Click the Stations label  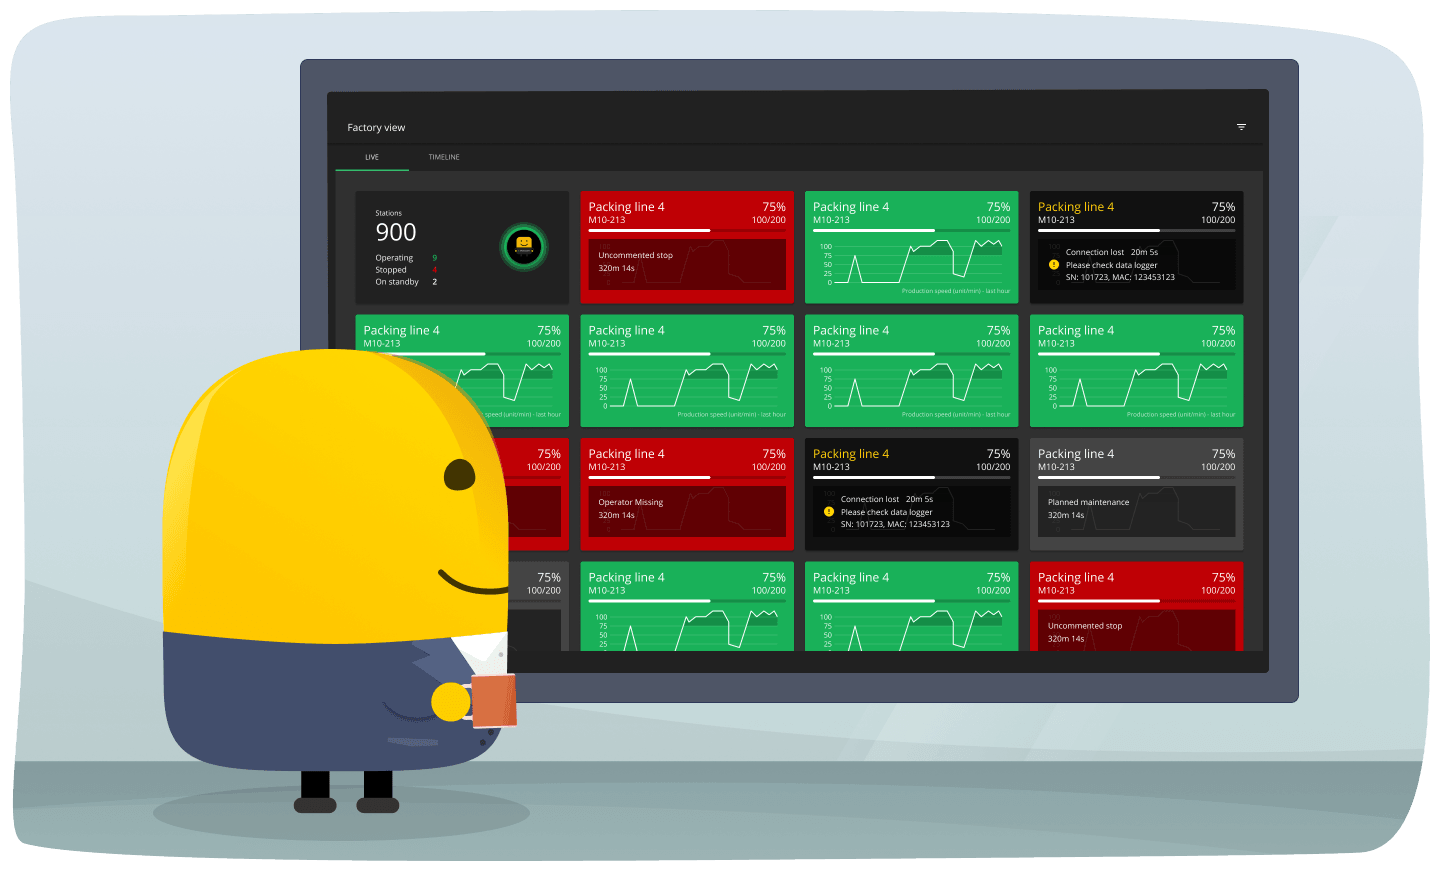click(x=388, y=213)
